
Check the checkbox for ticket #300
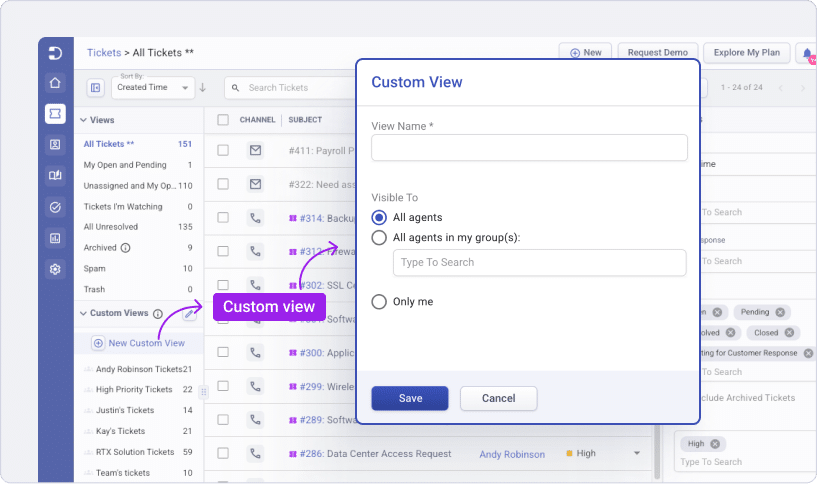pos(223,353)
